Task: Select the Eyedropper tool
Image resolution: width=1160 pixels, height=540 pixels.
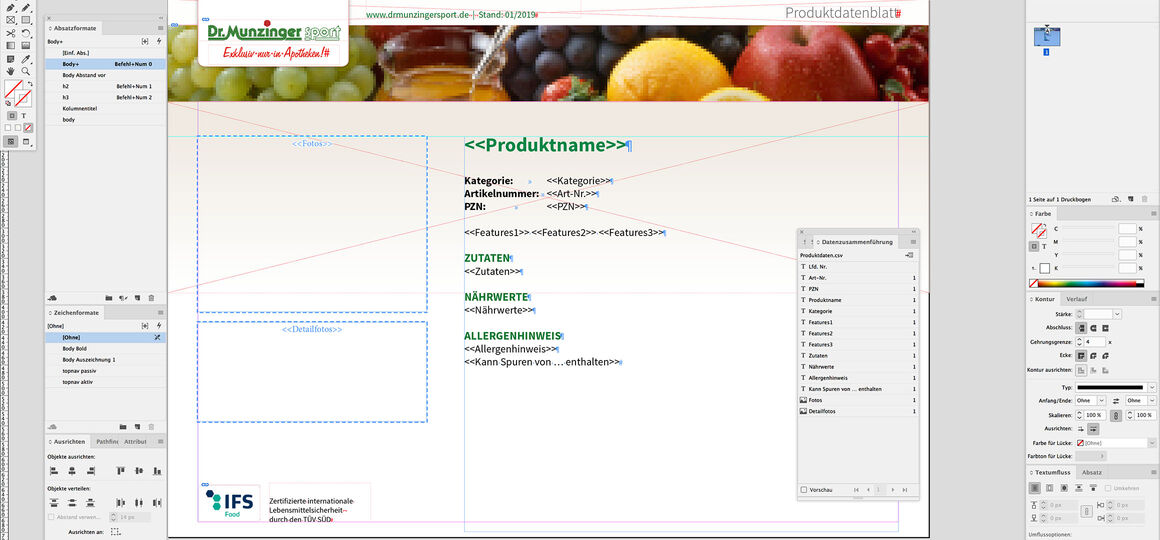Action: pos(27,59)
